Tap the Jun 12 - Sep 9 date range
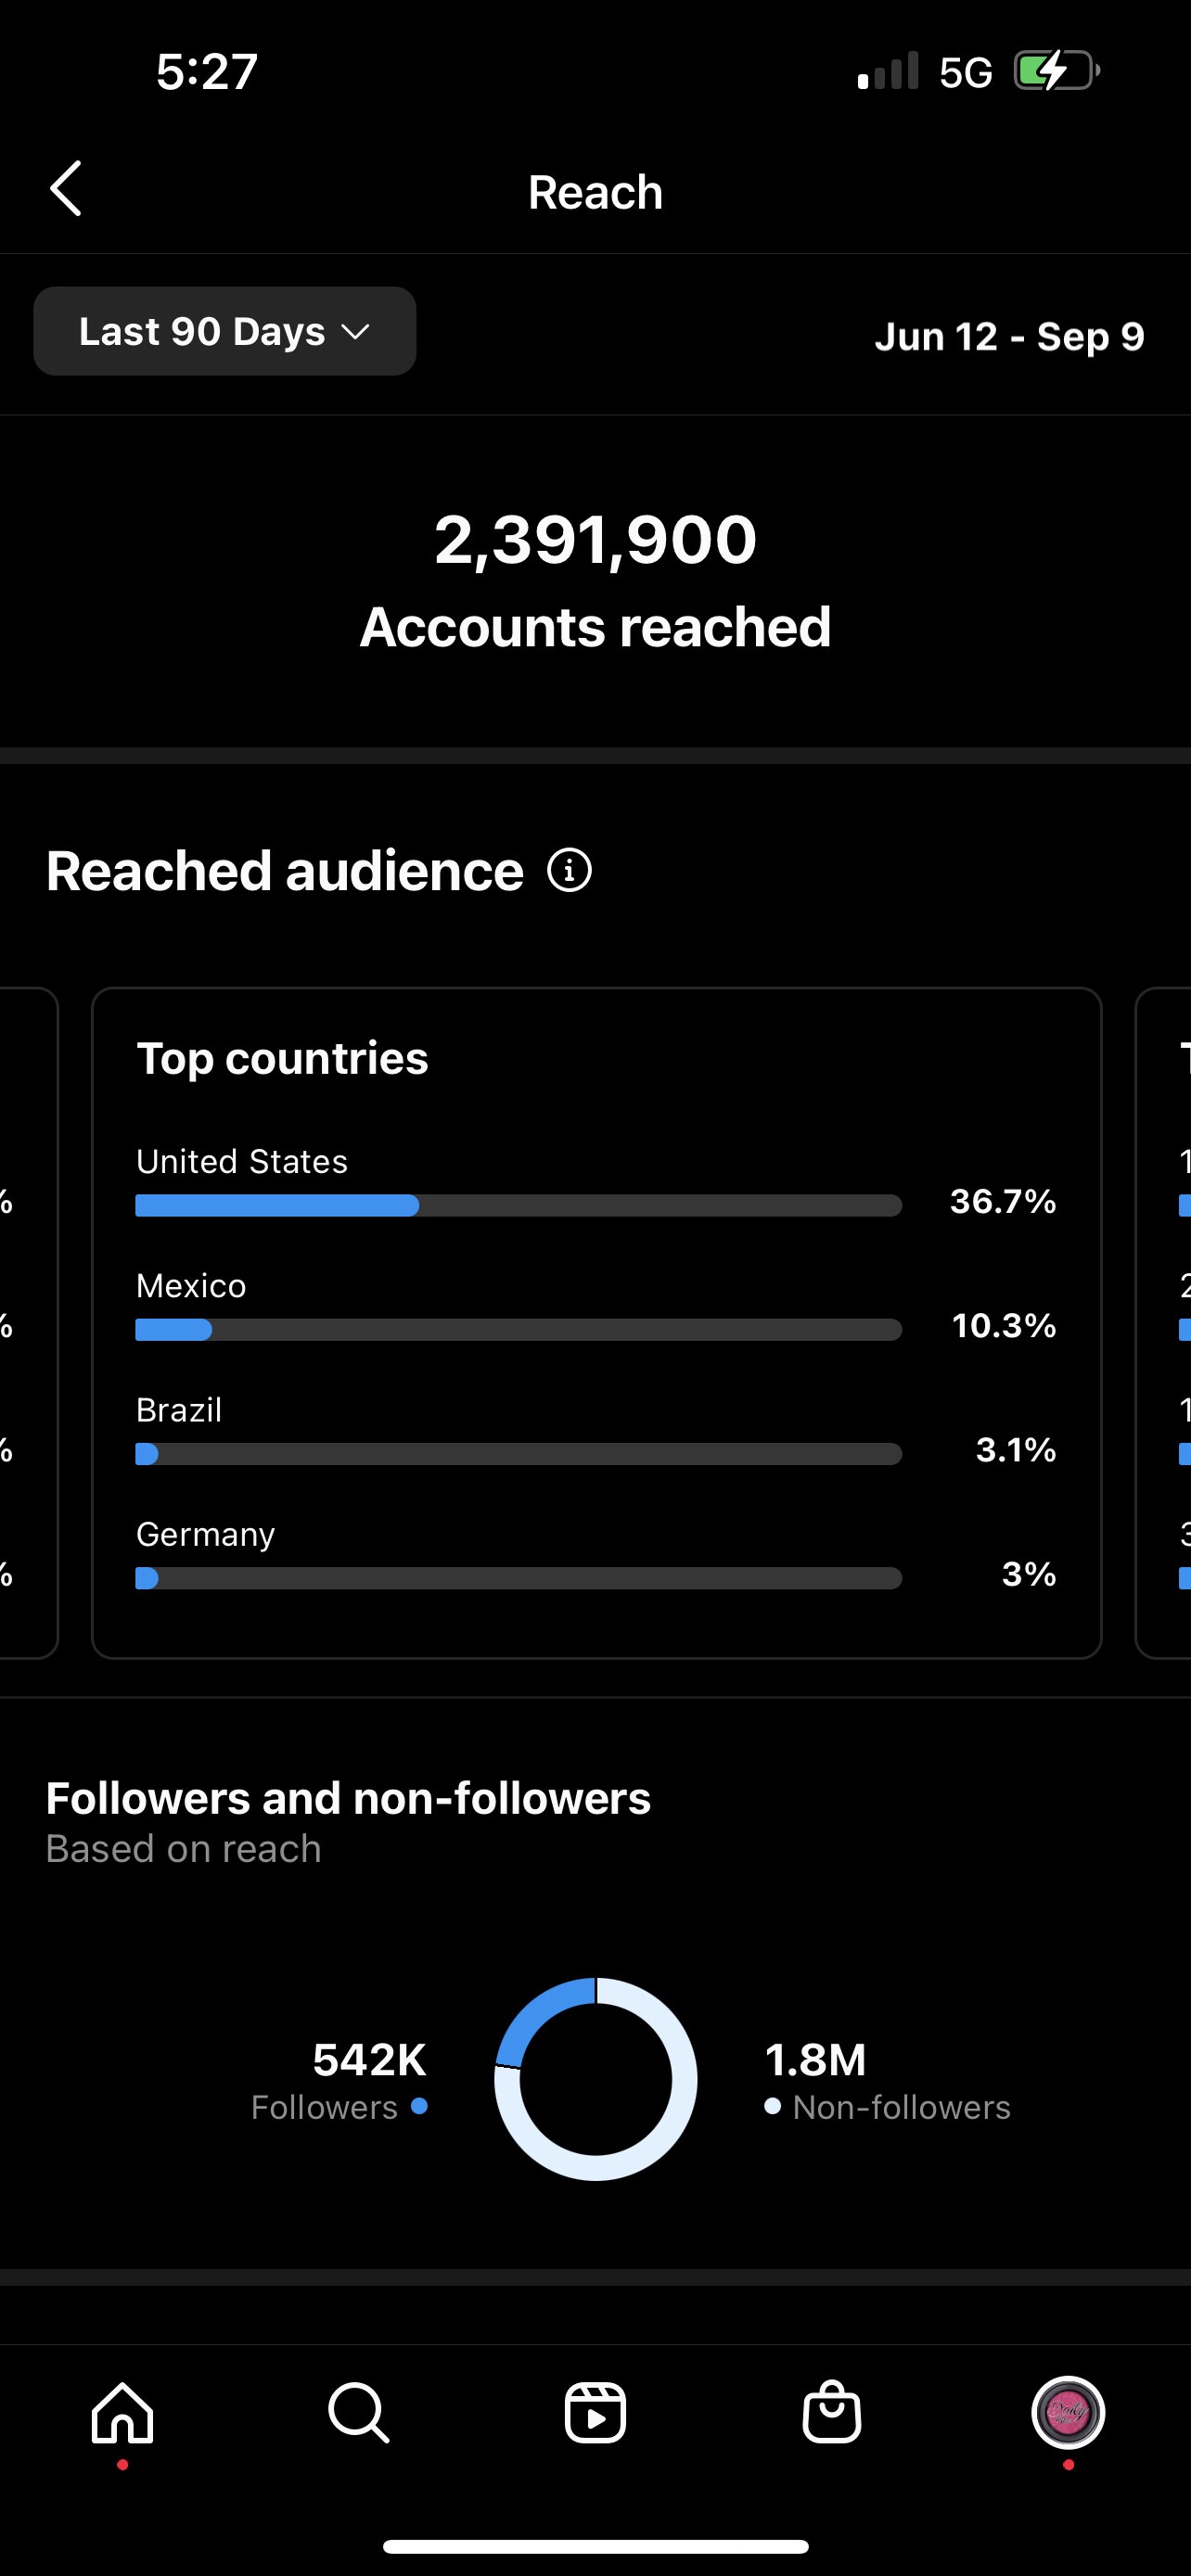 coord(1008,337)
